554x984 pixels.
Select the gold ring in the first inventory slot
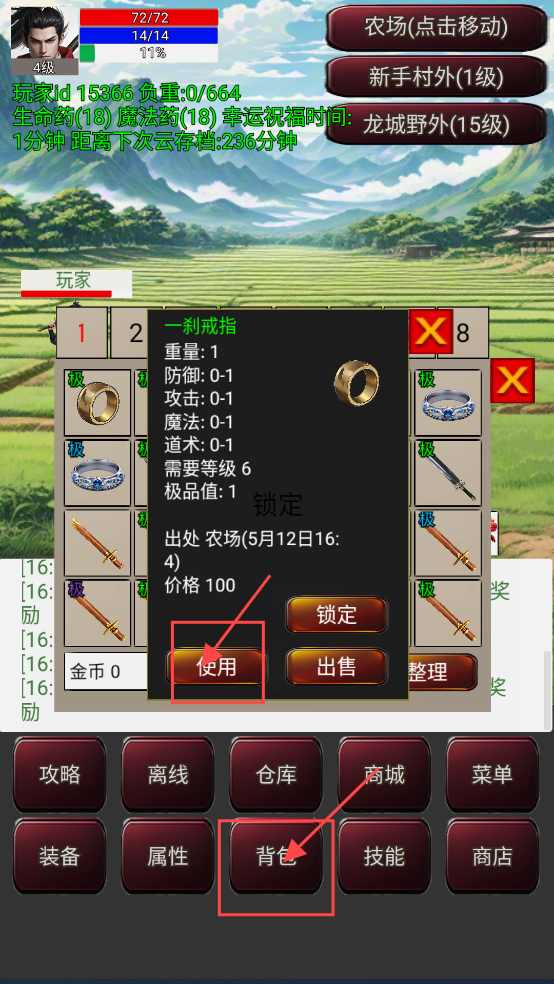(x=97, y=402)
